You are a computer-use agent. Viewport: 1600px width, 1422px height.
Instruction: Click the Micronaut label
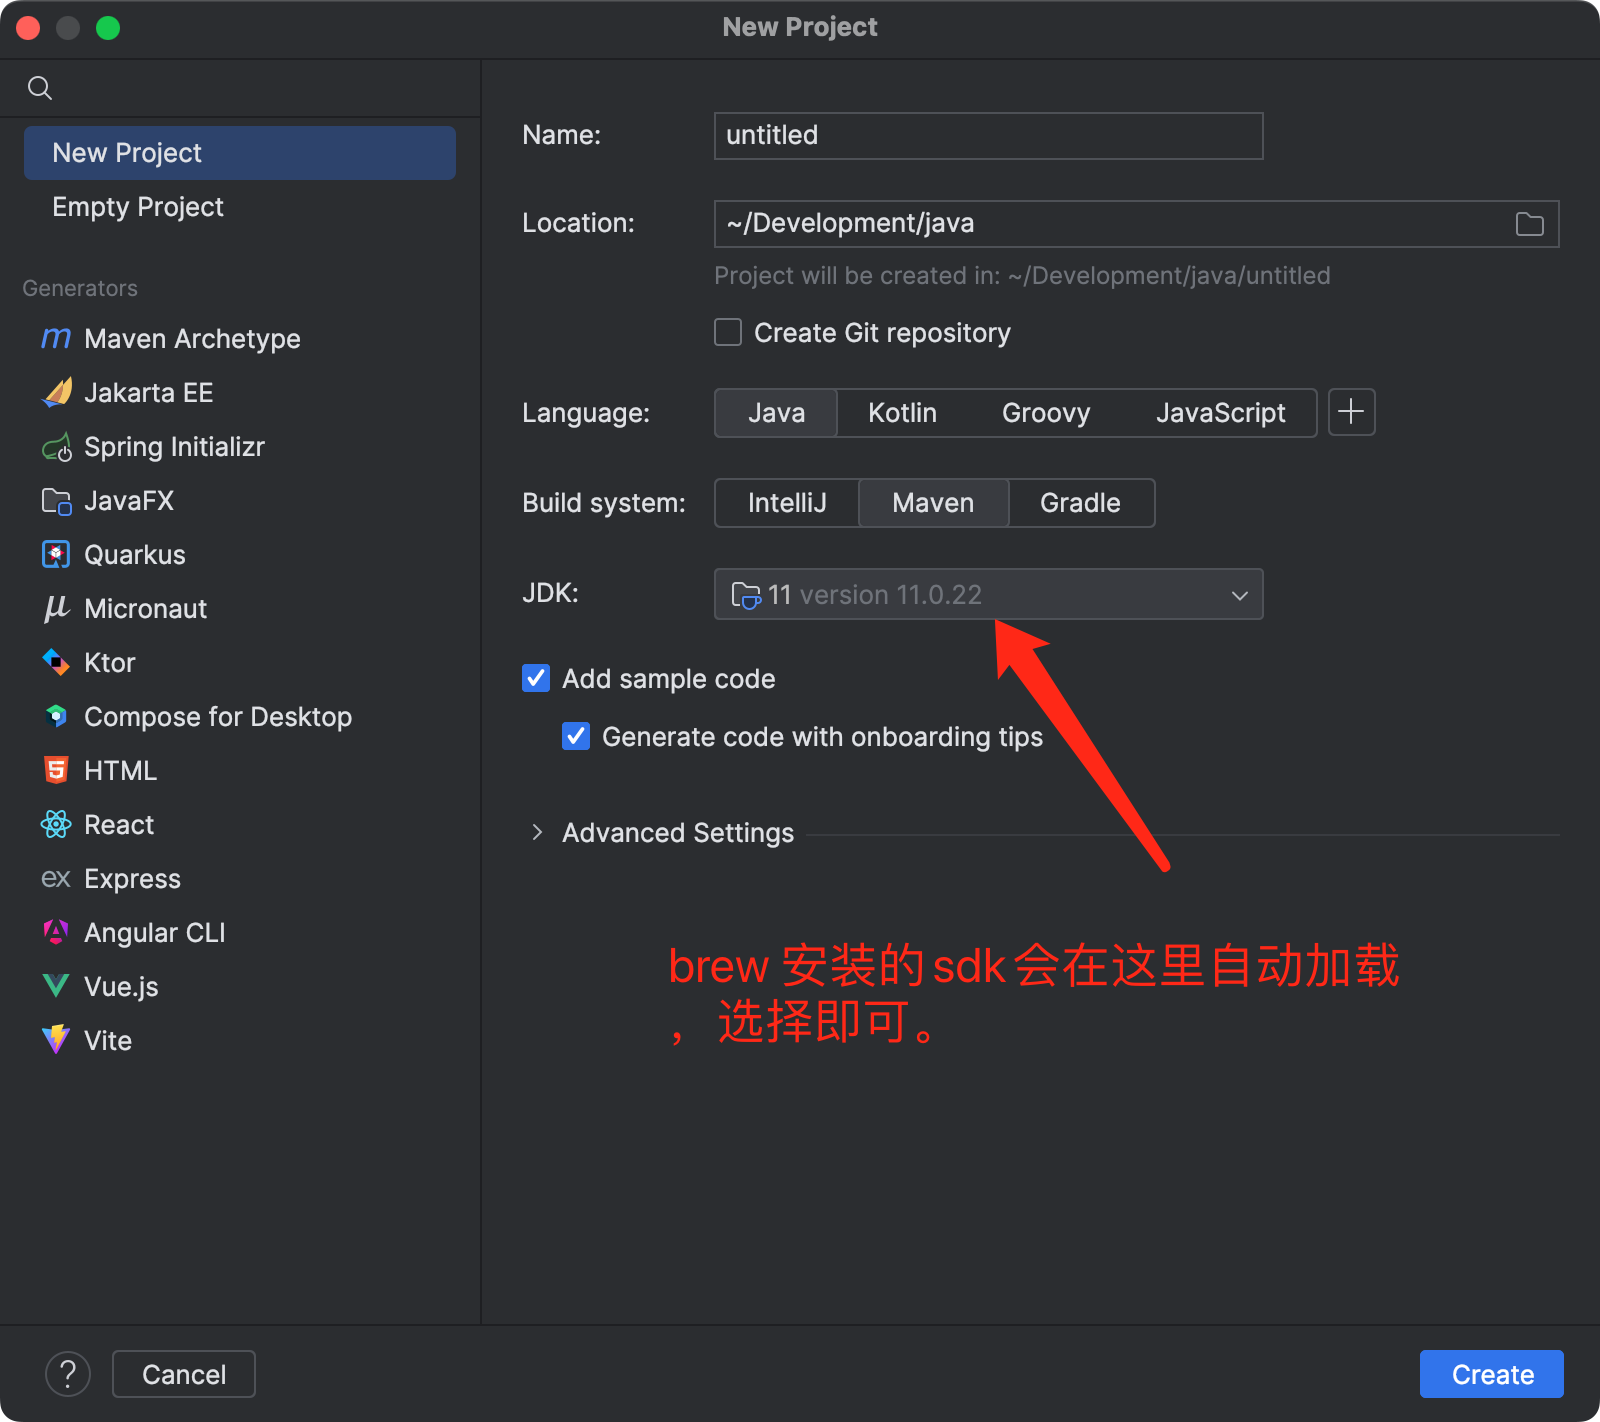(x=146, y=609)
